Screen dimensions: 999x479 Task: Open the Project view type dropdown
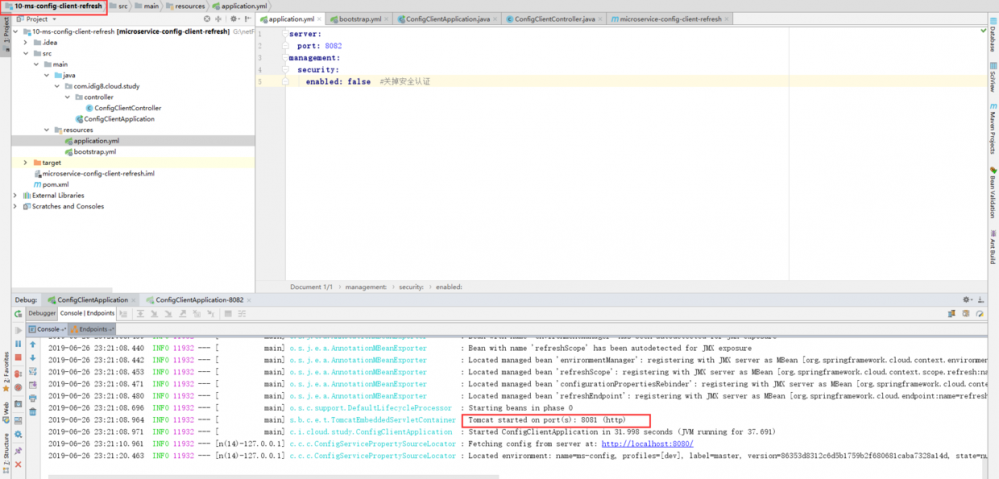(x=37, y=19)
